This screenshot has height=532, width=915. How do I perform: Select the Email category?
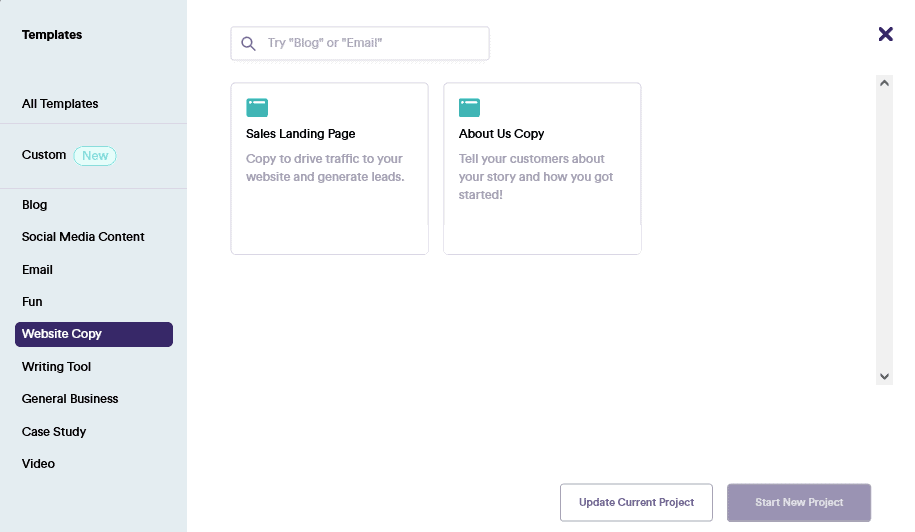pyautogui.click(x=38, y=270)
